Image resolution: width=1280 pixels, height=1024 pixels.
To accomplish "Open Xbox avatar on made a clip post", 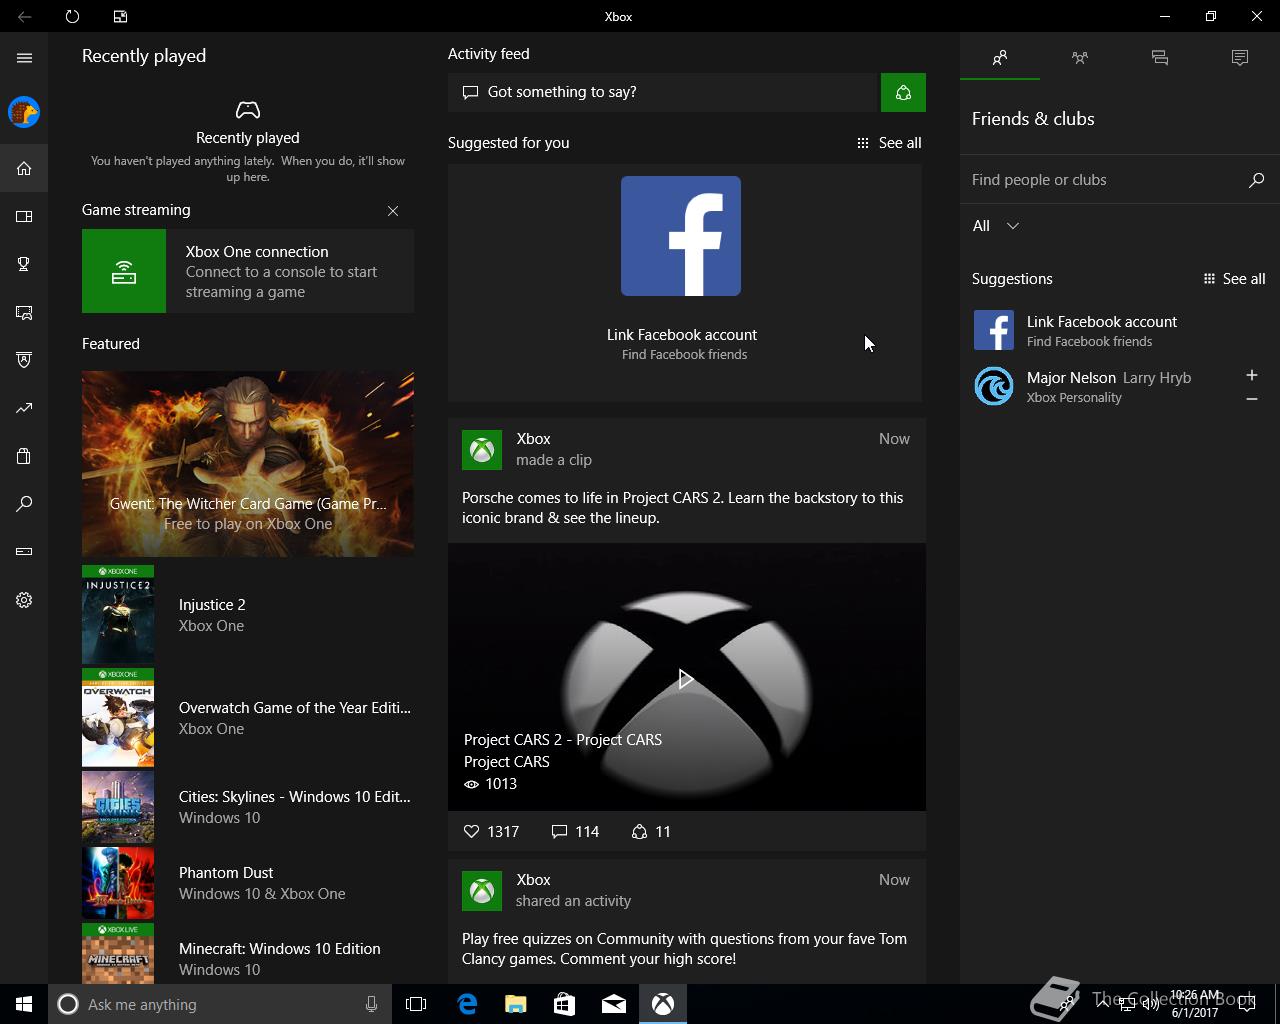I will click(x=482, y=450).
